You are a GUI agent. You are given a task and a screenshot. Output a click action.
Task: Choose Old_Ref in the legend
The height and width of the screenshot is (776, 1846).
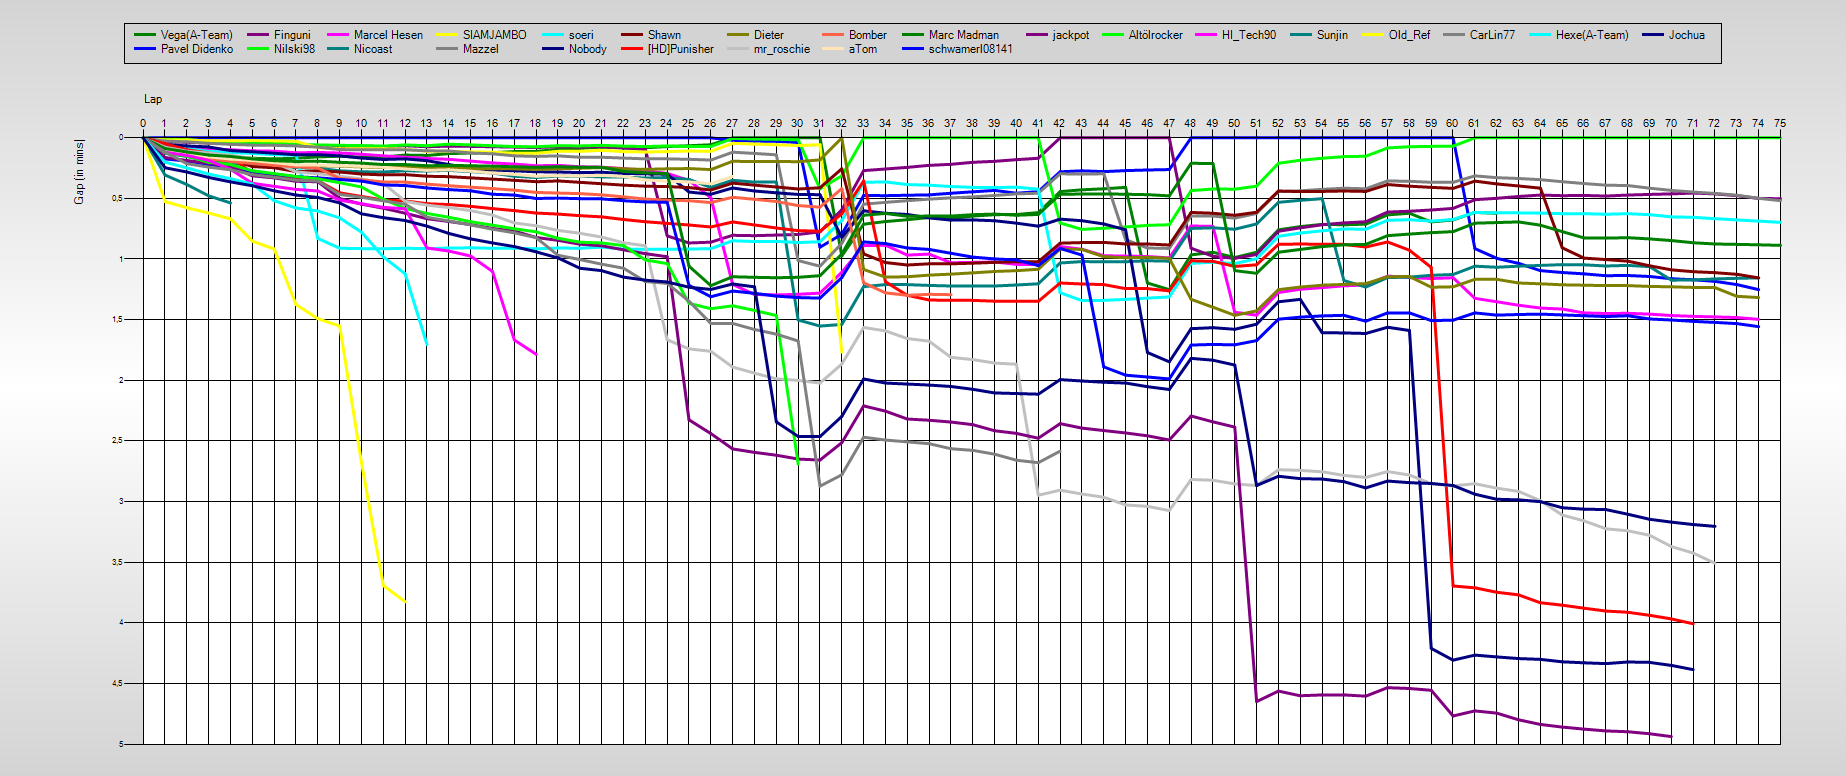[x=1409, y=35]
